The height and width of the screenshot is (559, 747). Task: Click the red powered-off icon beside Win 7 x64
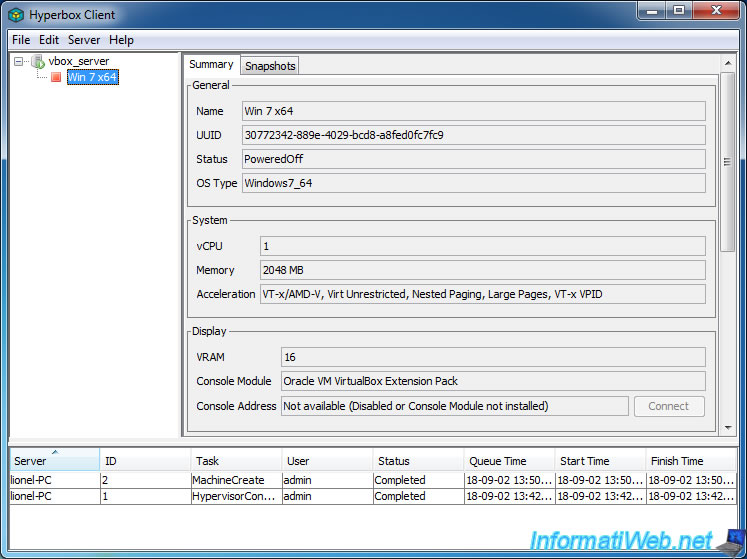pyautogui.click(x=56, y=77)
